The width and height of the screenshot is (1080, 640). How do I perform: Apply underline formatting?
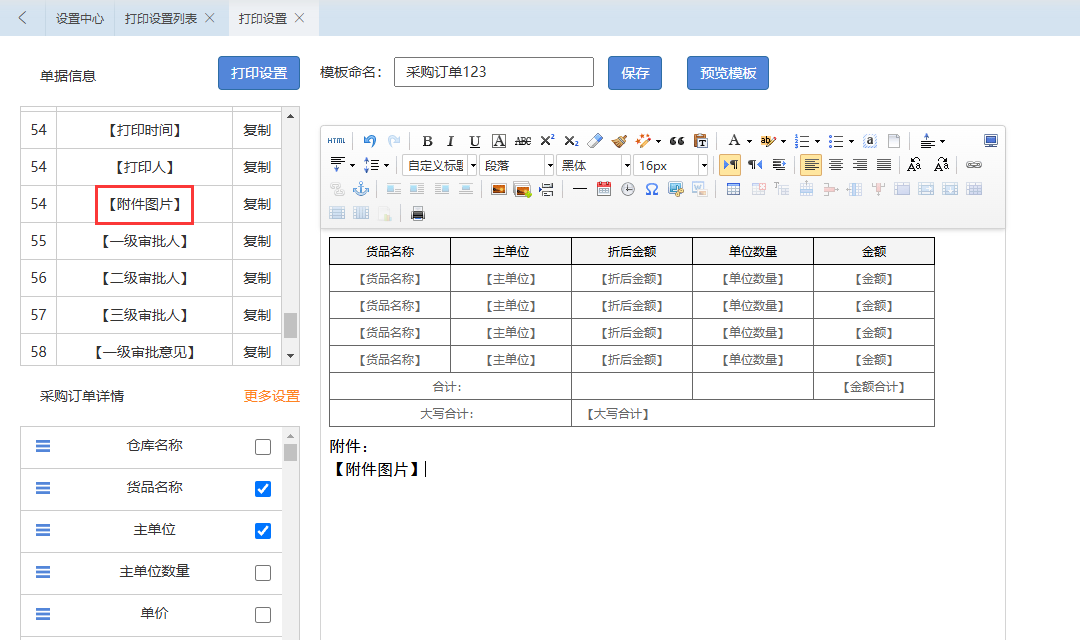point(474,141)
